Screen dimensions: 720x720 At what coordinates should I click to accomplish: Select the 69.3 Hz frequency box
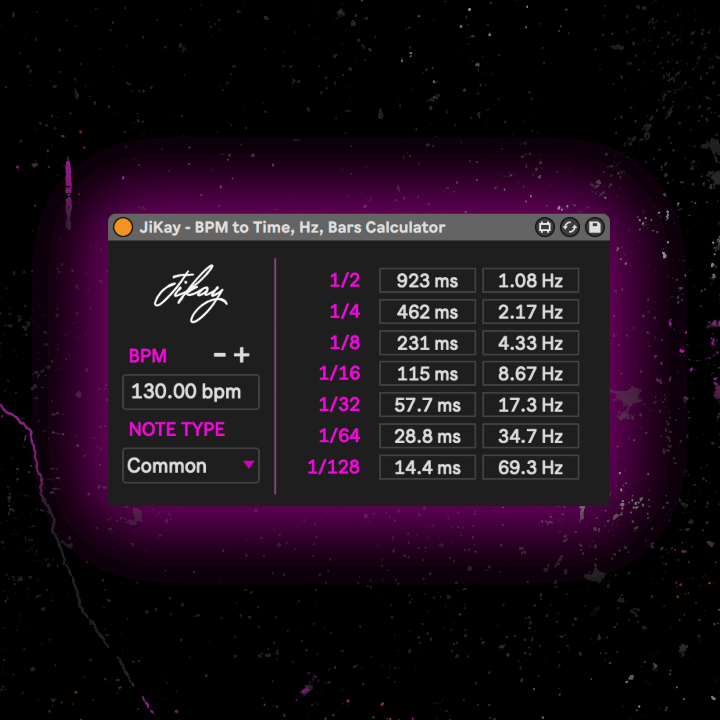tap(530, 467)
